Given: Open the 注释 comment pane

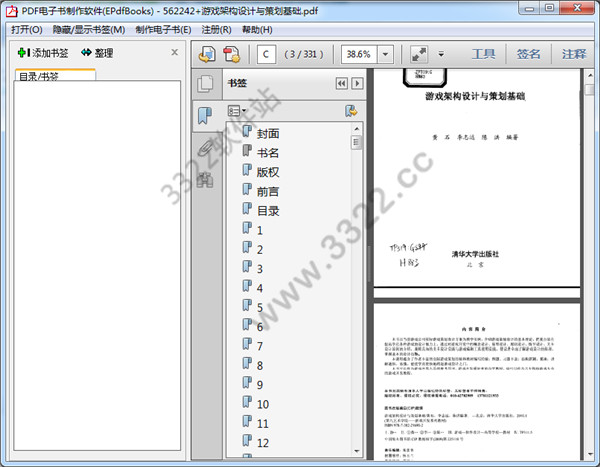Looking at the screenshot, I should click(x=574, y=54).
